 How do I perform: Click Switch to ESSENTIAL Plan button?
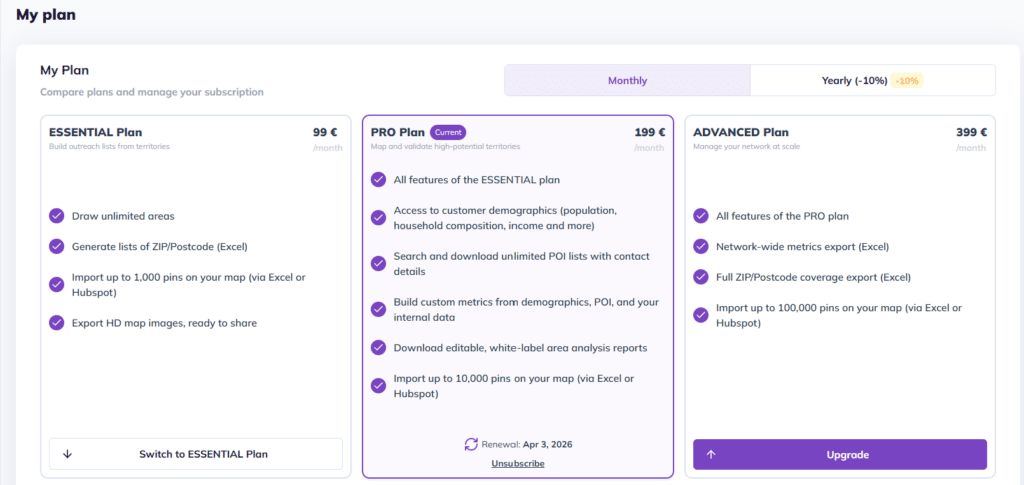pos(196,454)
